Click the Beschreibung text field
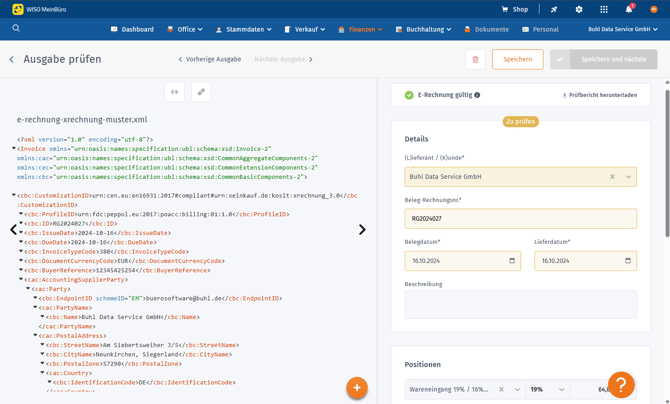670x404 pixels. point(520,304)
